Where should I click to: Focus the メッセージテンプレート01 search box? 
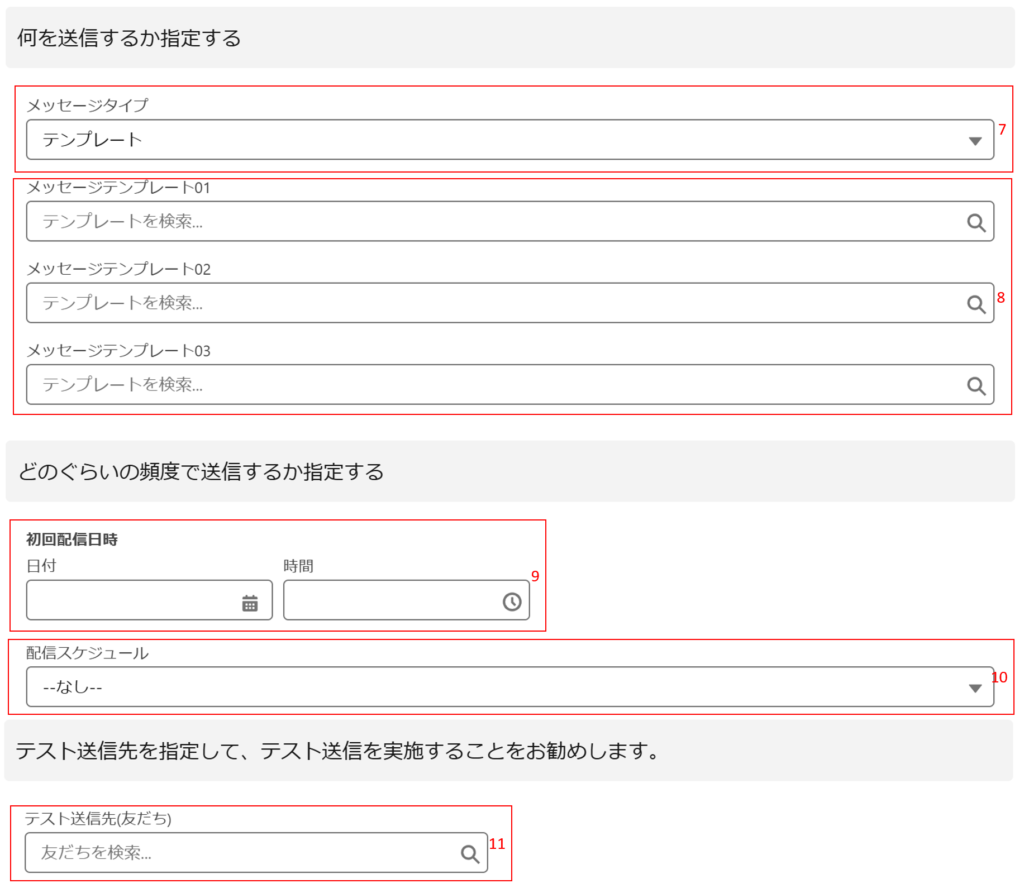(490, 221)
